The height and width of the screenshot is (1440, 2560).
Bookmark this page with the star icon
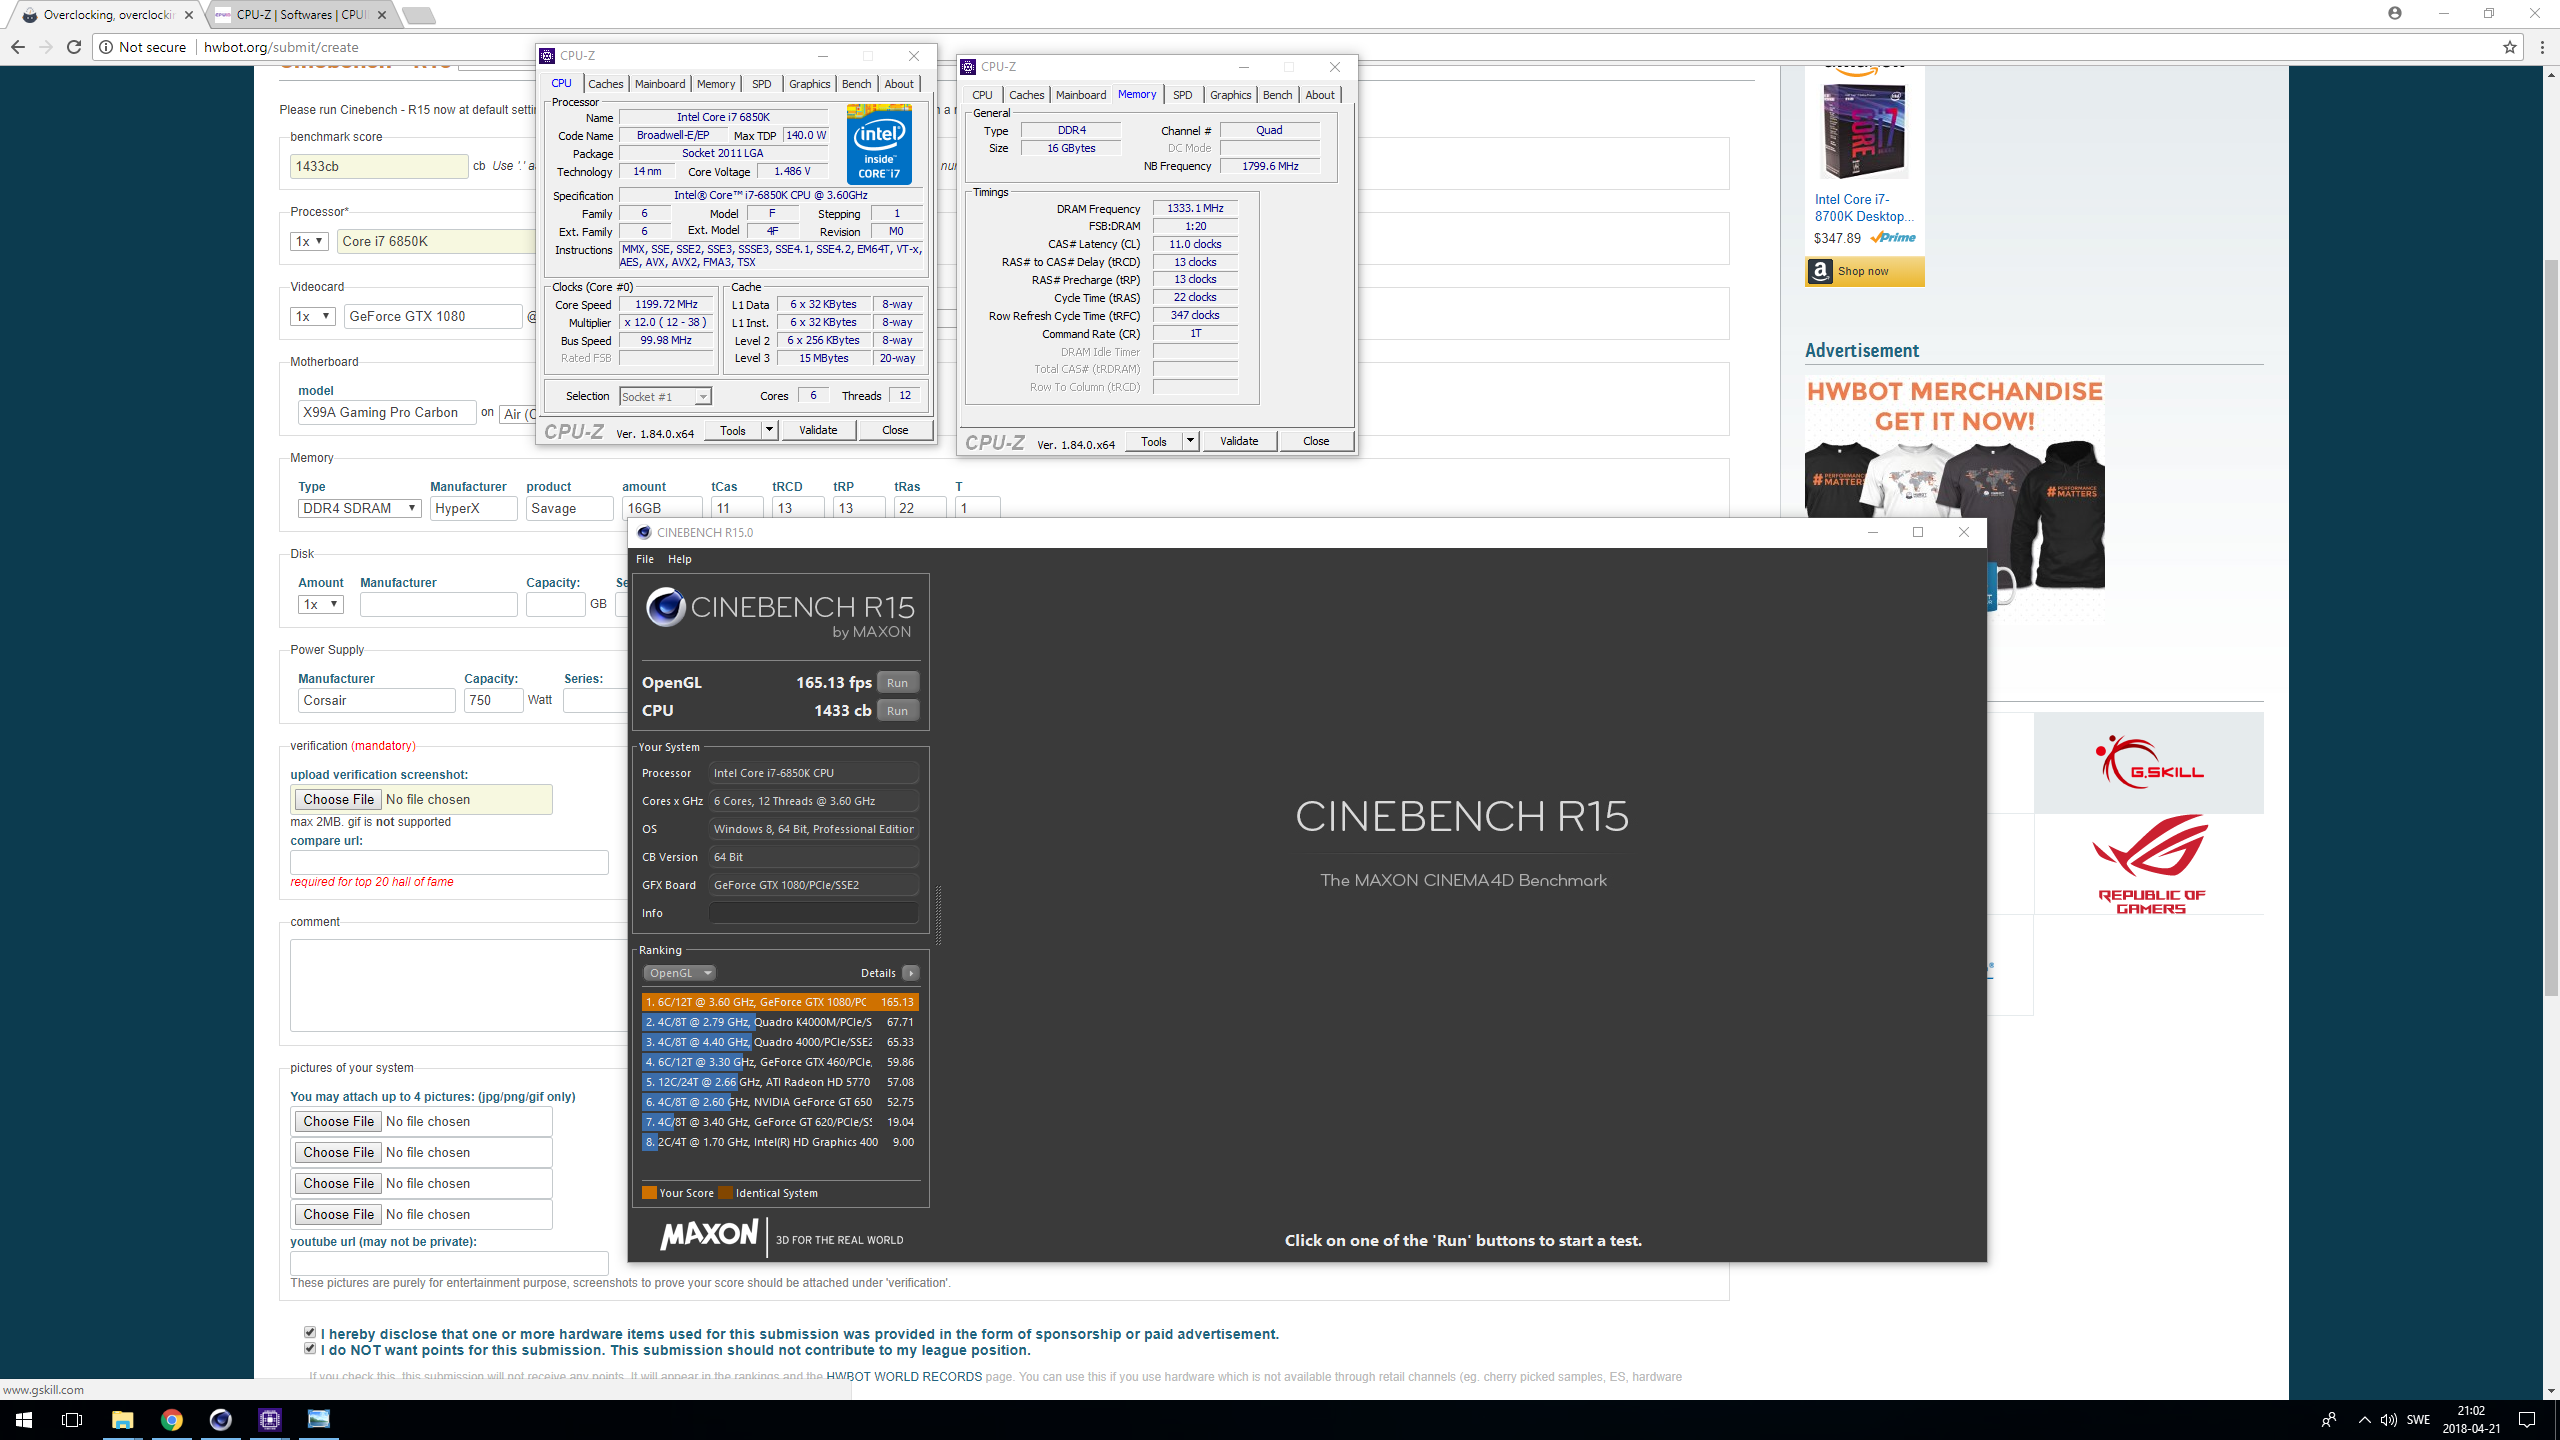(2509, 47)
